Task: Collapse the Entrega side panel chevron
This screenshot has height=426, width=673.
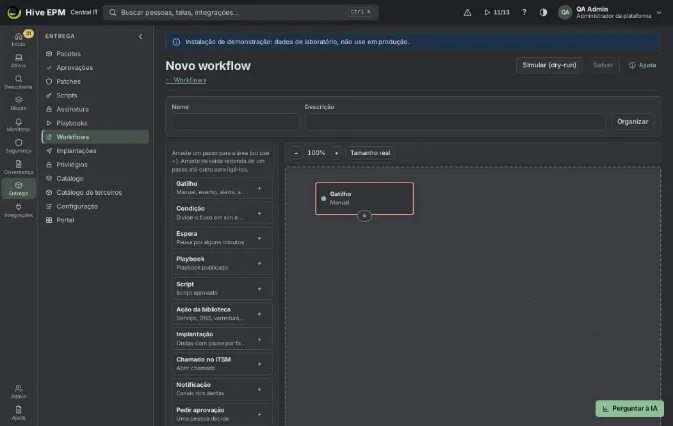Action: pyautogui.click(x=140, y=36)
